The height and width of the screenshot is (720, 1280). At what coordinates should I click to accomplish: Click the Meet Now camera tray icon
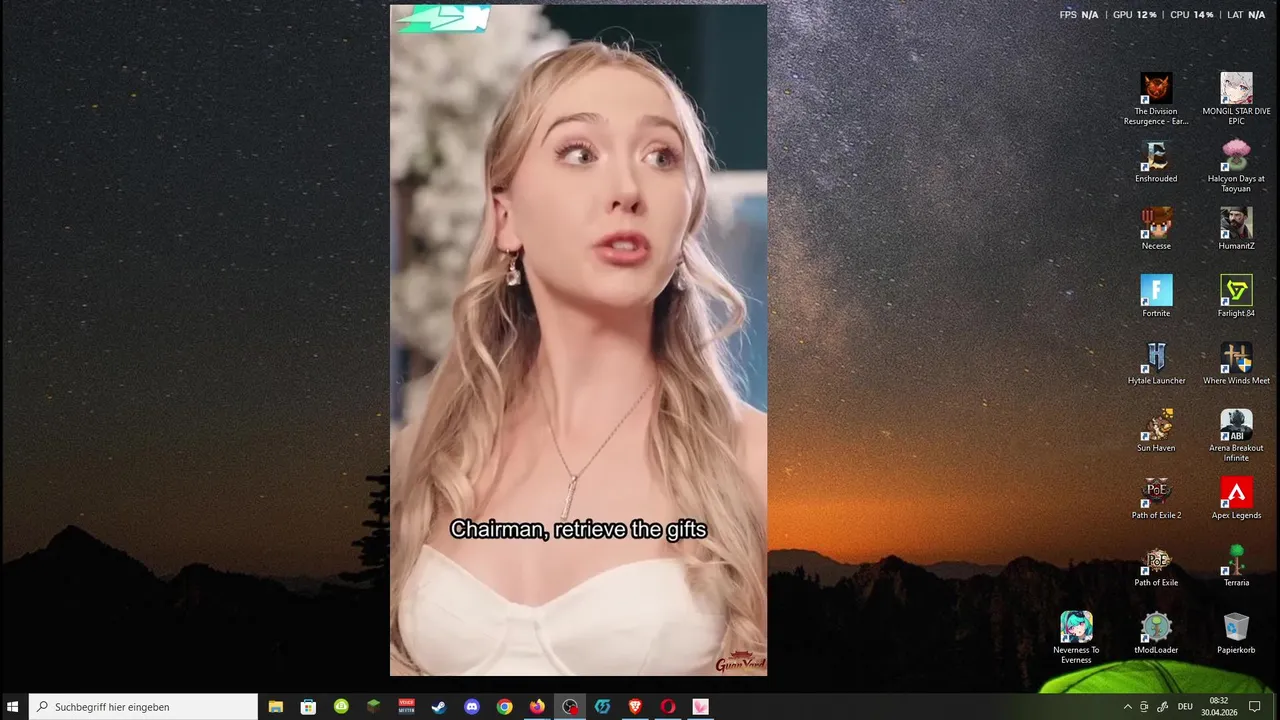tap(1145, 706)
